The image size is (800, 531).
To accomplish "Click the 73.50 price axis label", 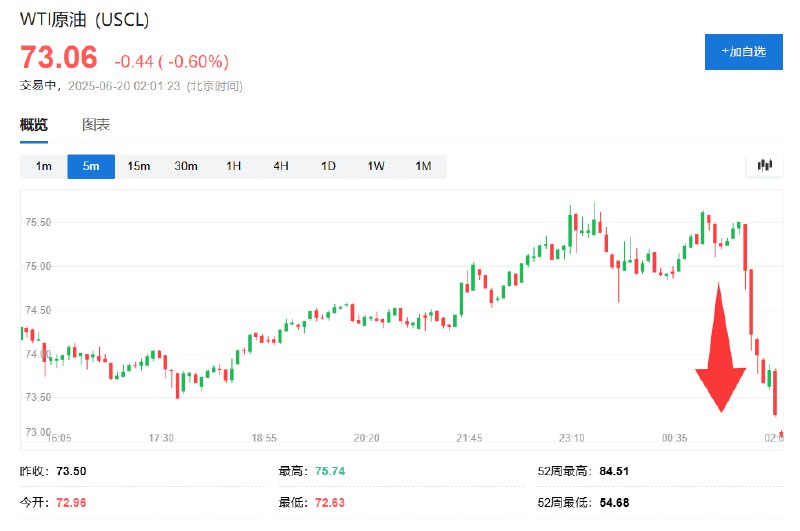I will point(38,397).
